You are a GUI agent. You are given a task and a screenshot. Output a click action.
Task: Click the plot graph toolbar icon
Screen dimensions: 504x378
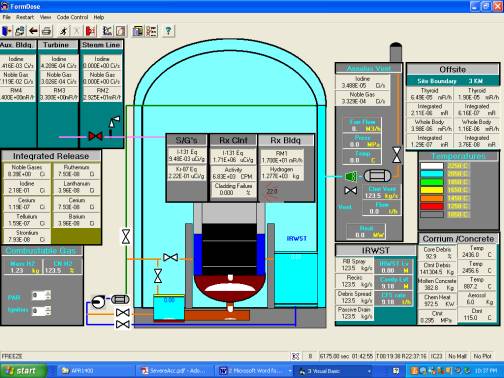click(107, 31)
